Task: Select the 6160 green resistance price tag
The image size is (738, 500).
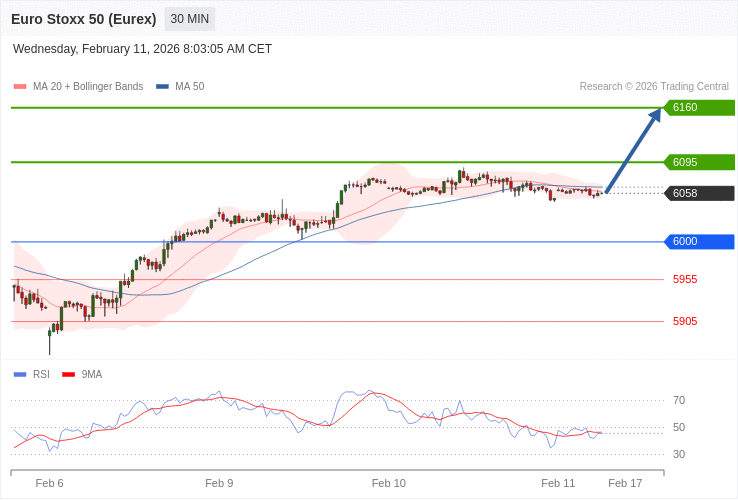Action: click(699, 107)
